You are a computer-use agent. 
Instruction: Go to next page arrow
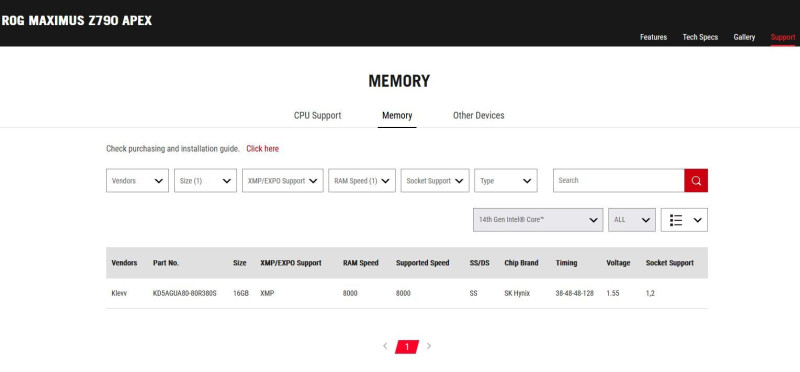(429, 346)
